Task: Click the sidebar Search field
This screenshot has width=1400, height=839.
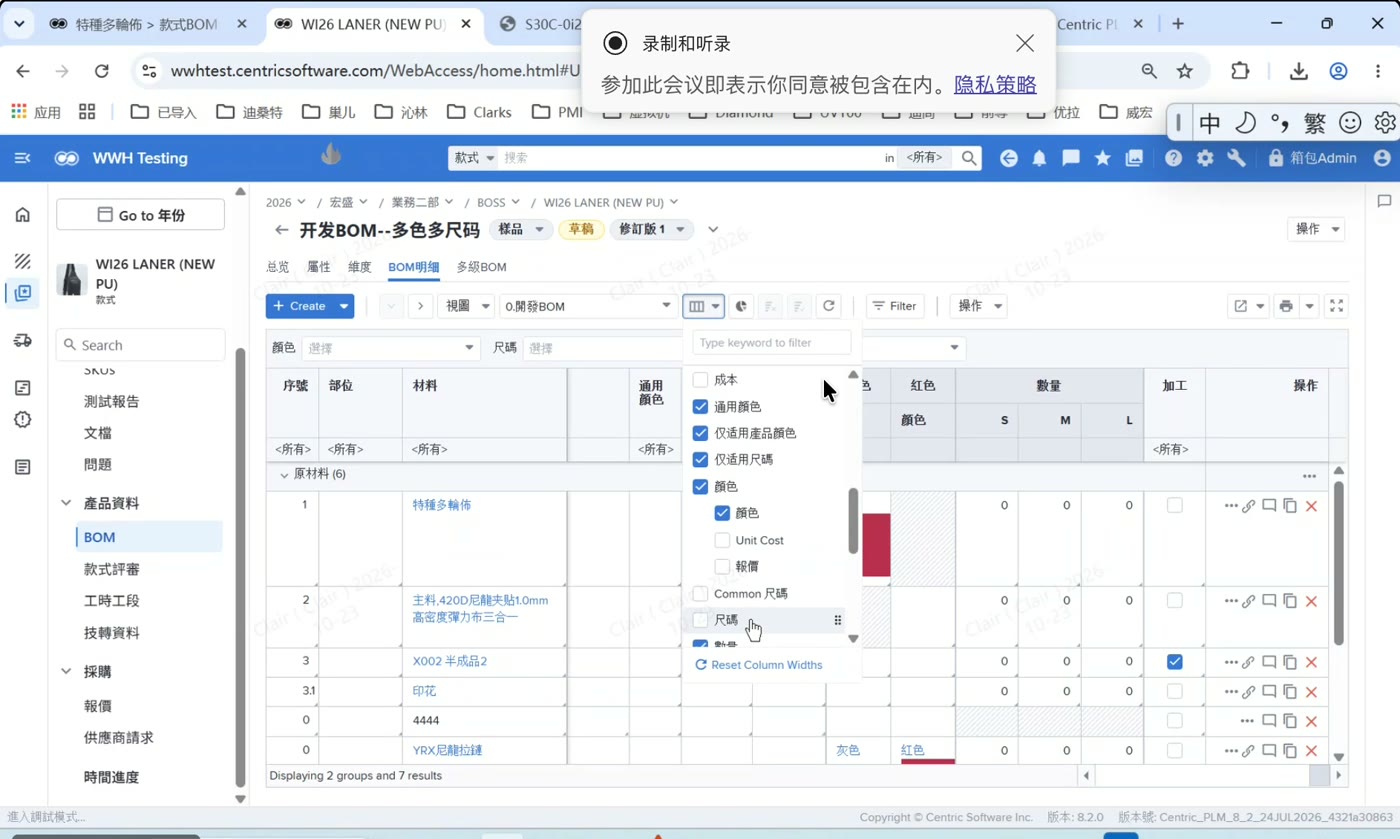Action: coord(140,345)
